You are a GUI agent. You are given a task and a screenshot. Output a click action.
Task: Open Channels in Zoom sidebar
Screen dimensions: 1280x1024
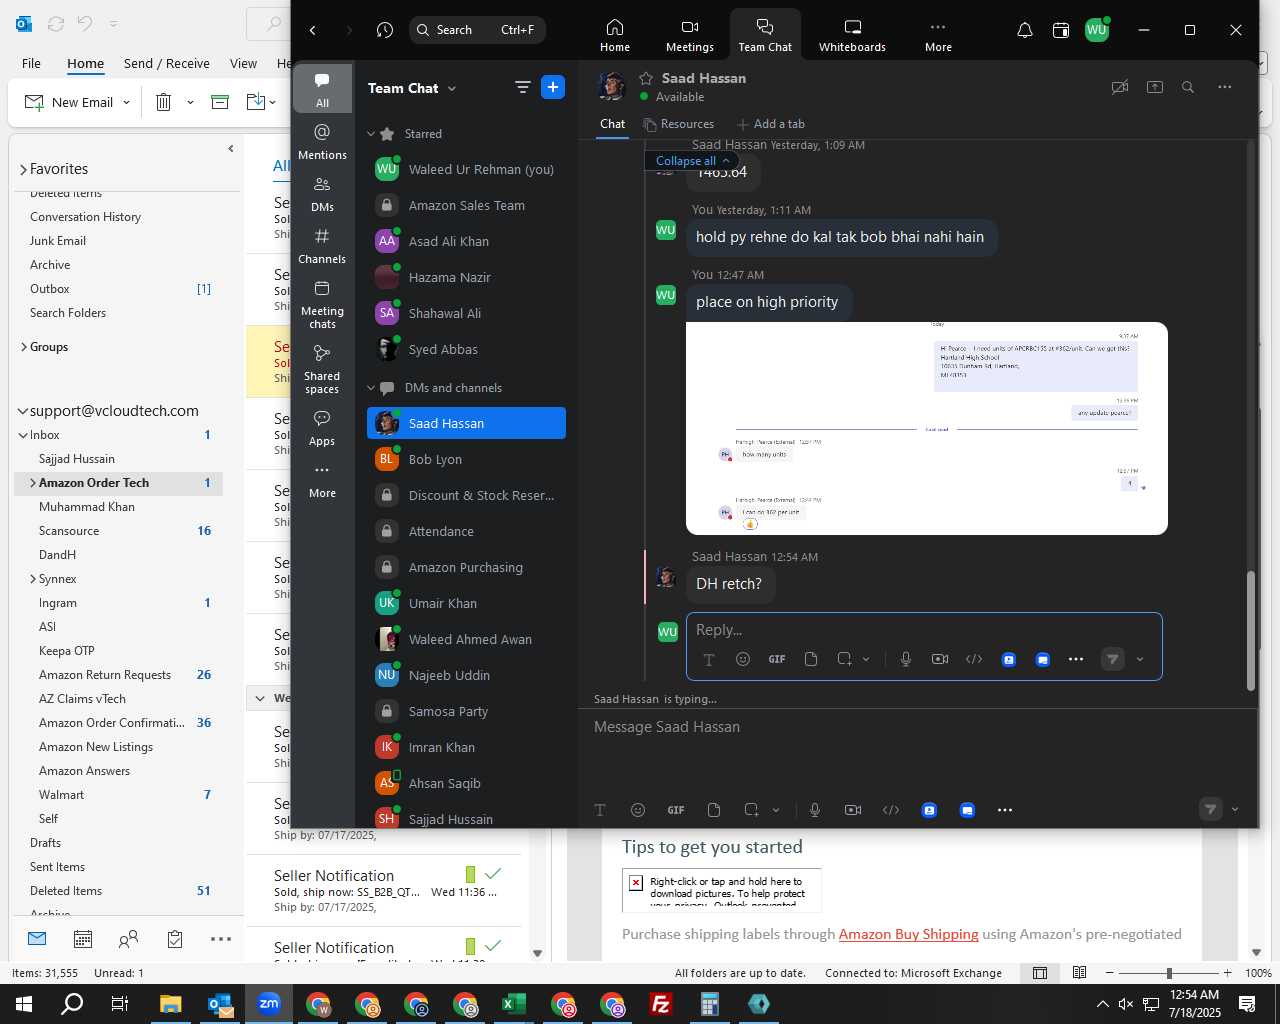pos(322,246)
